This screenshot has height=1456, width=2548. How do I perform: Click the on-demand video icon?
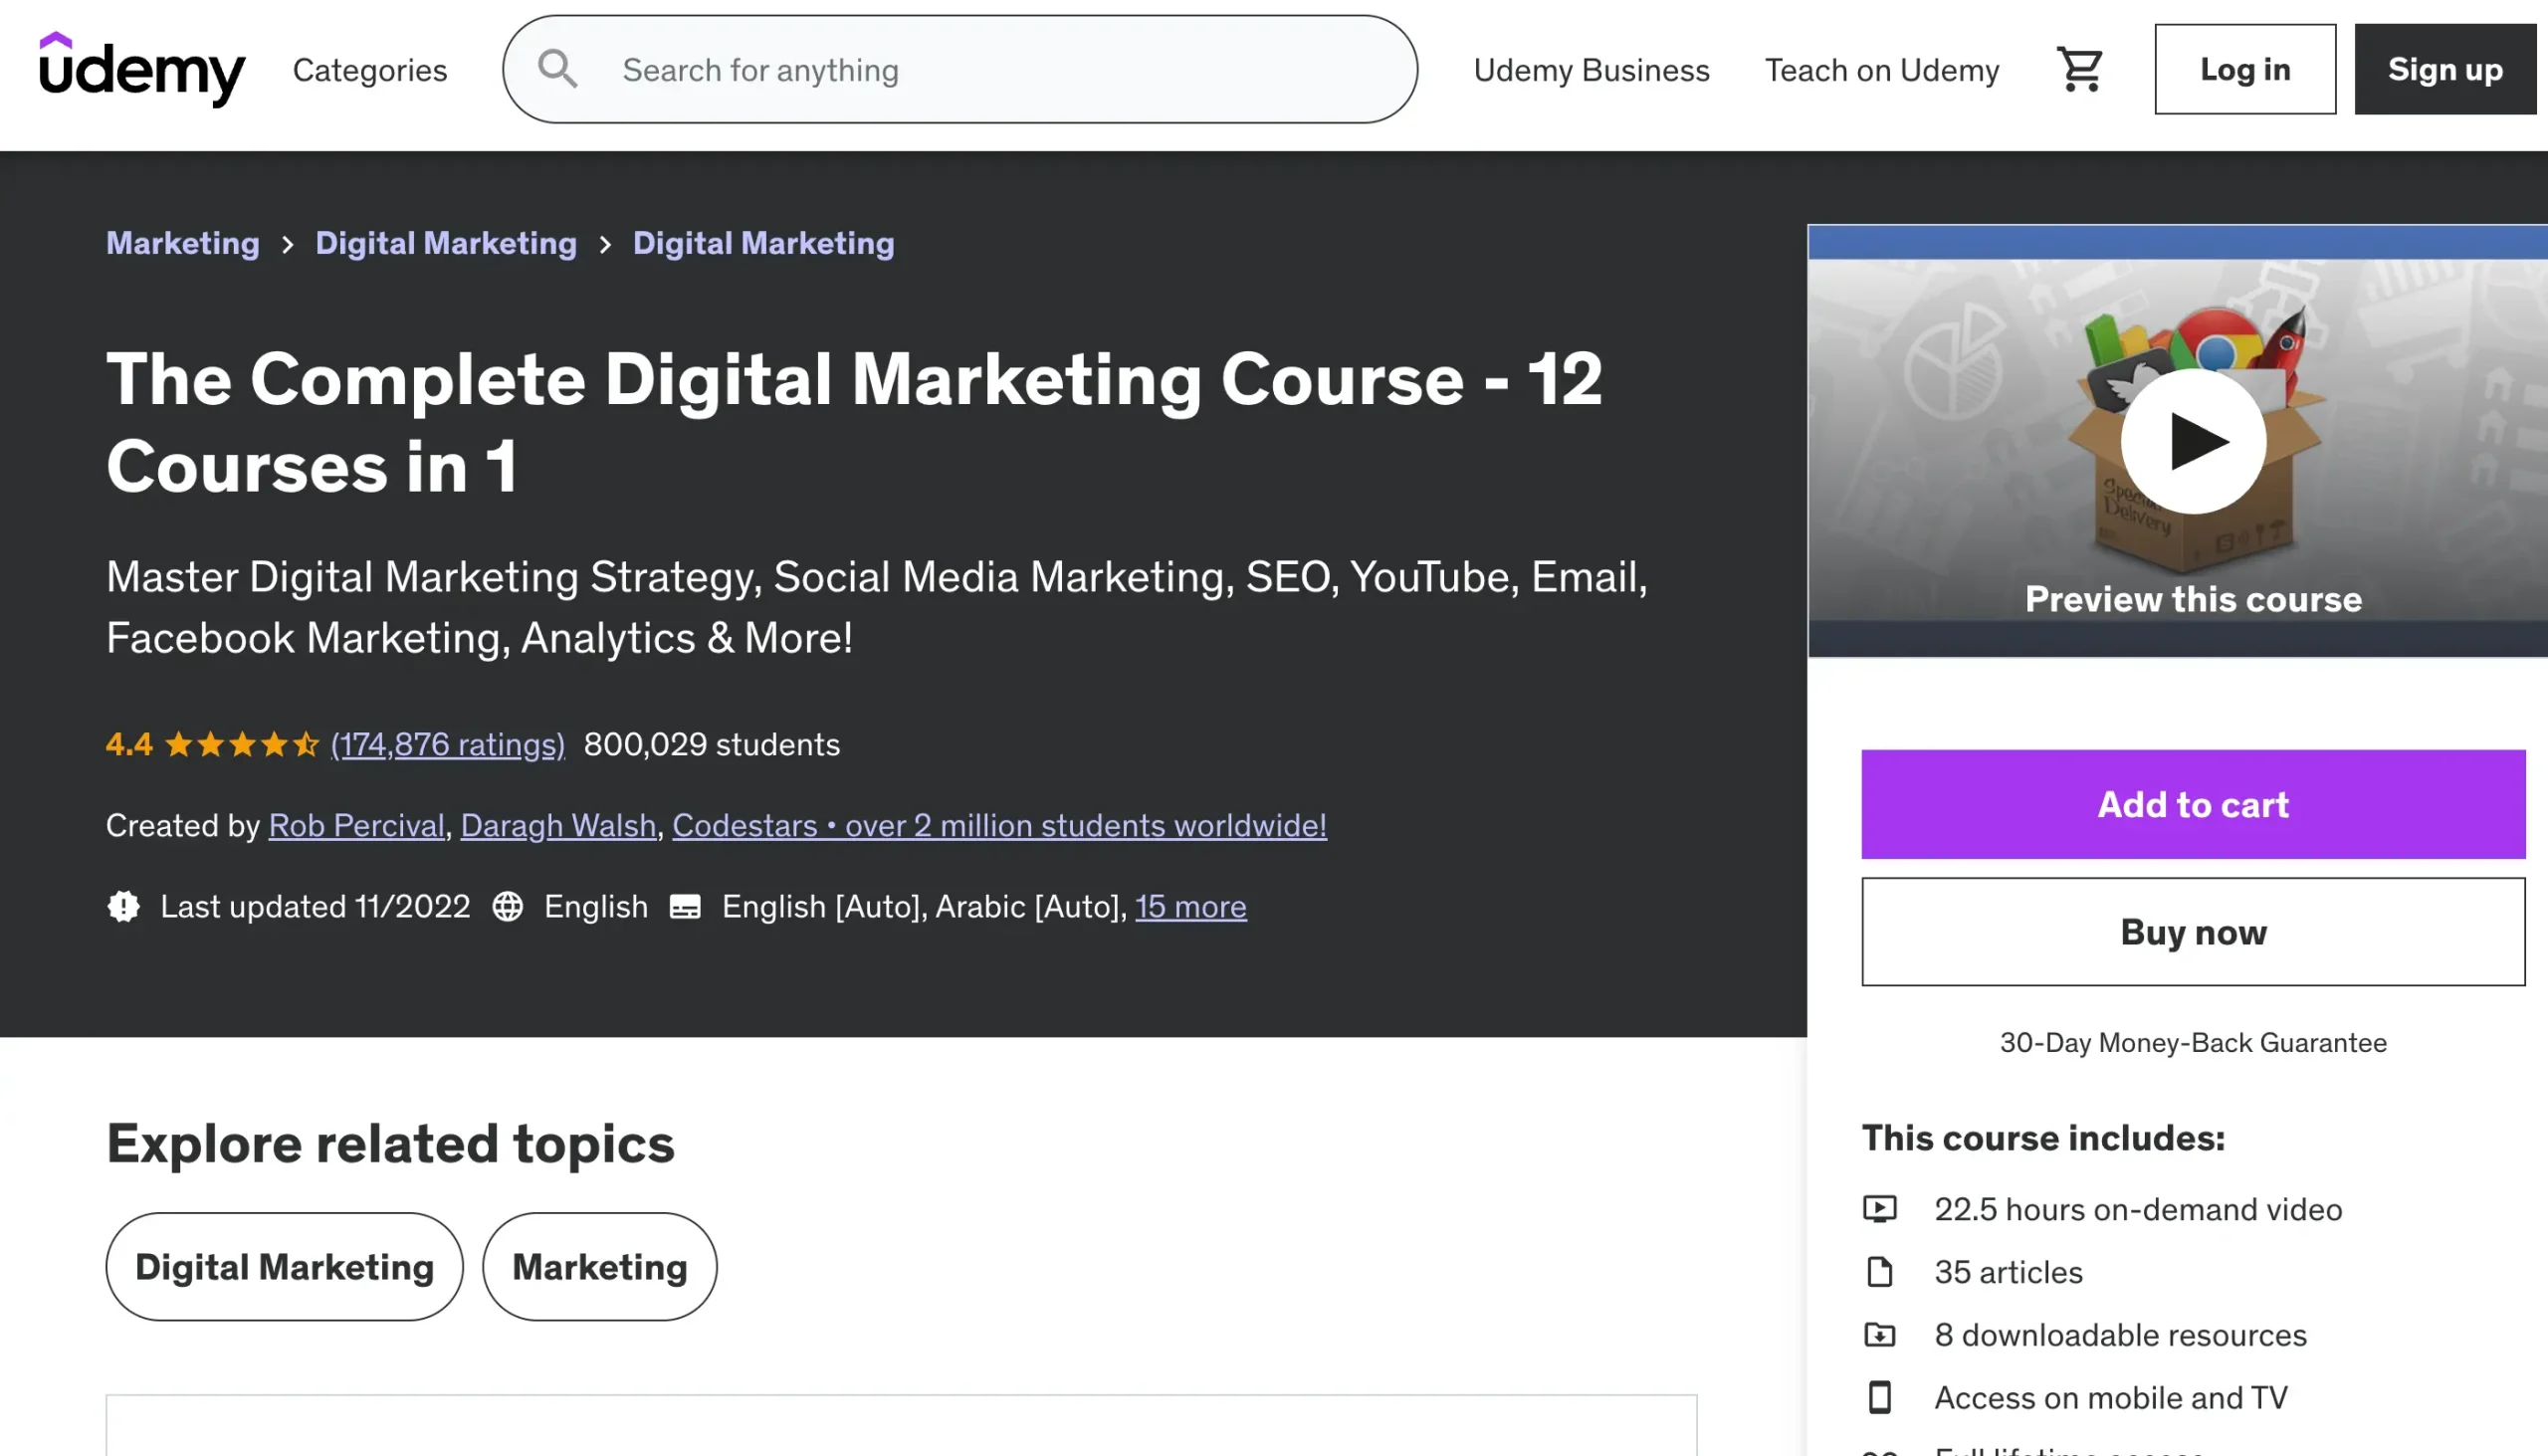tap(1879, 1209)
